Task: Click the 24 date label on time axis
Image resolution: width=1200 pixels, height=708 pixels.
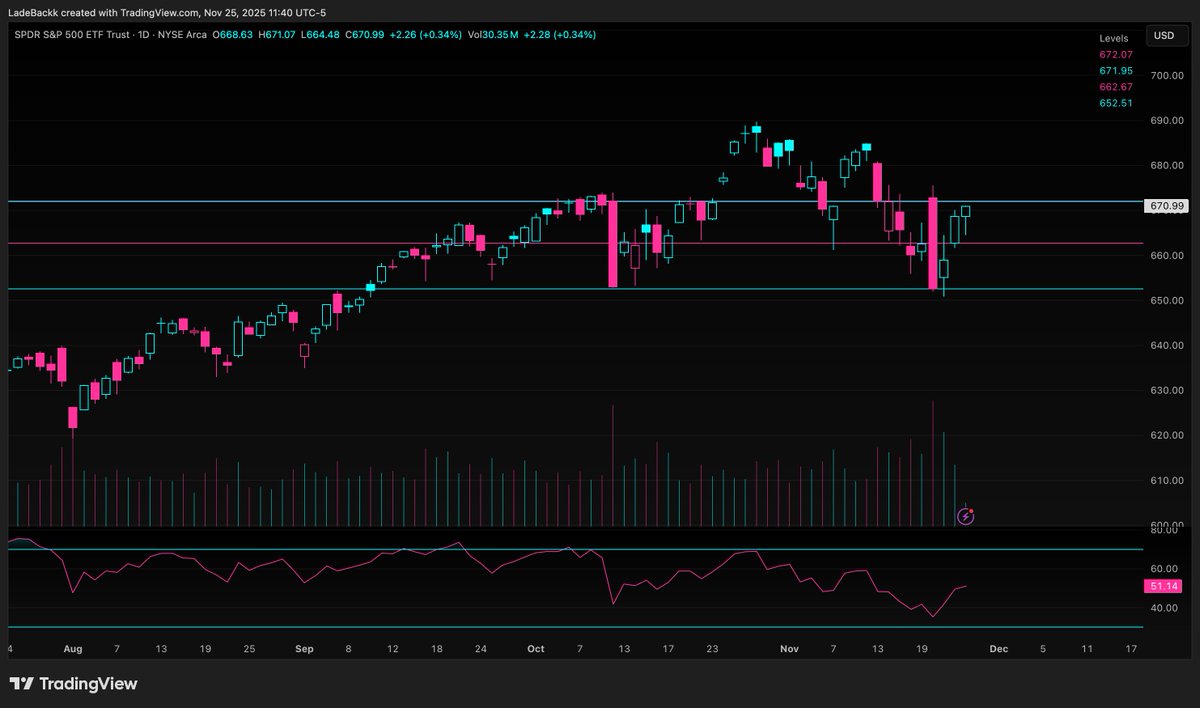Action: point(481,649)
